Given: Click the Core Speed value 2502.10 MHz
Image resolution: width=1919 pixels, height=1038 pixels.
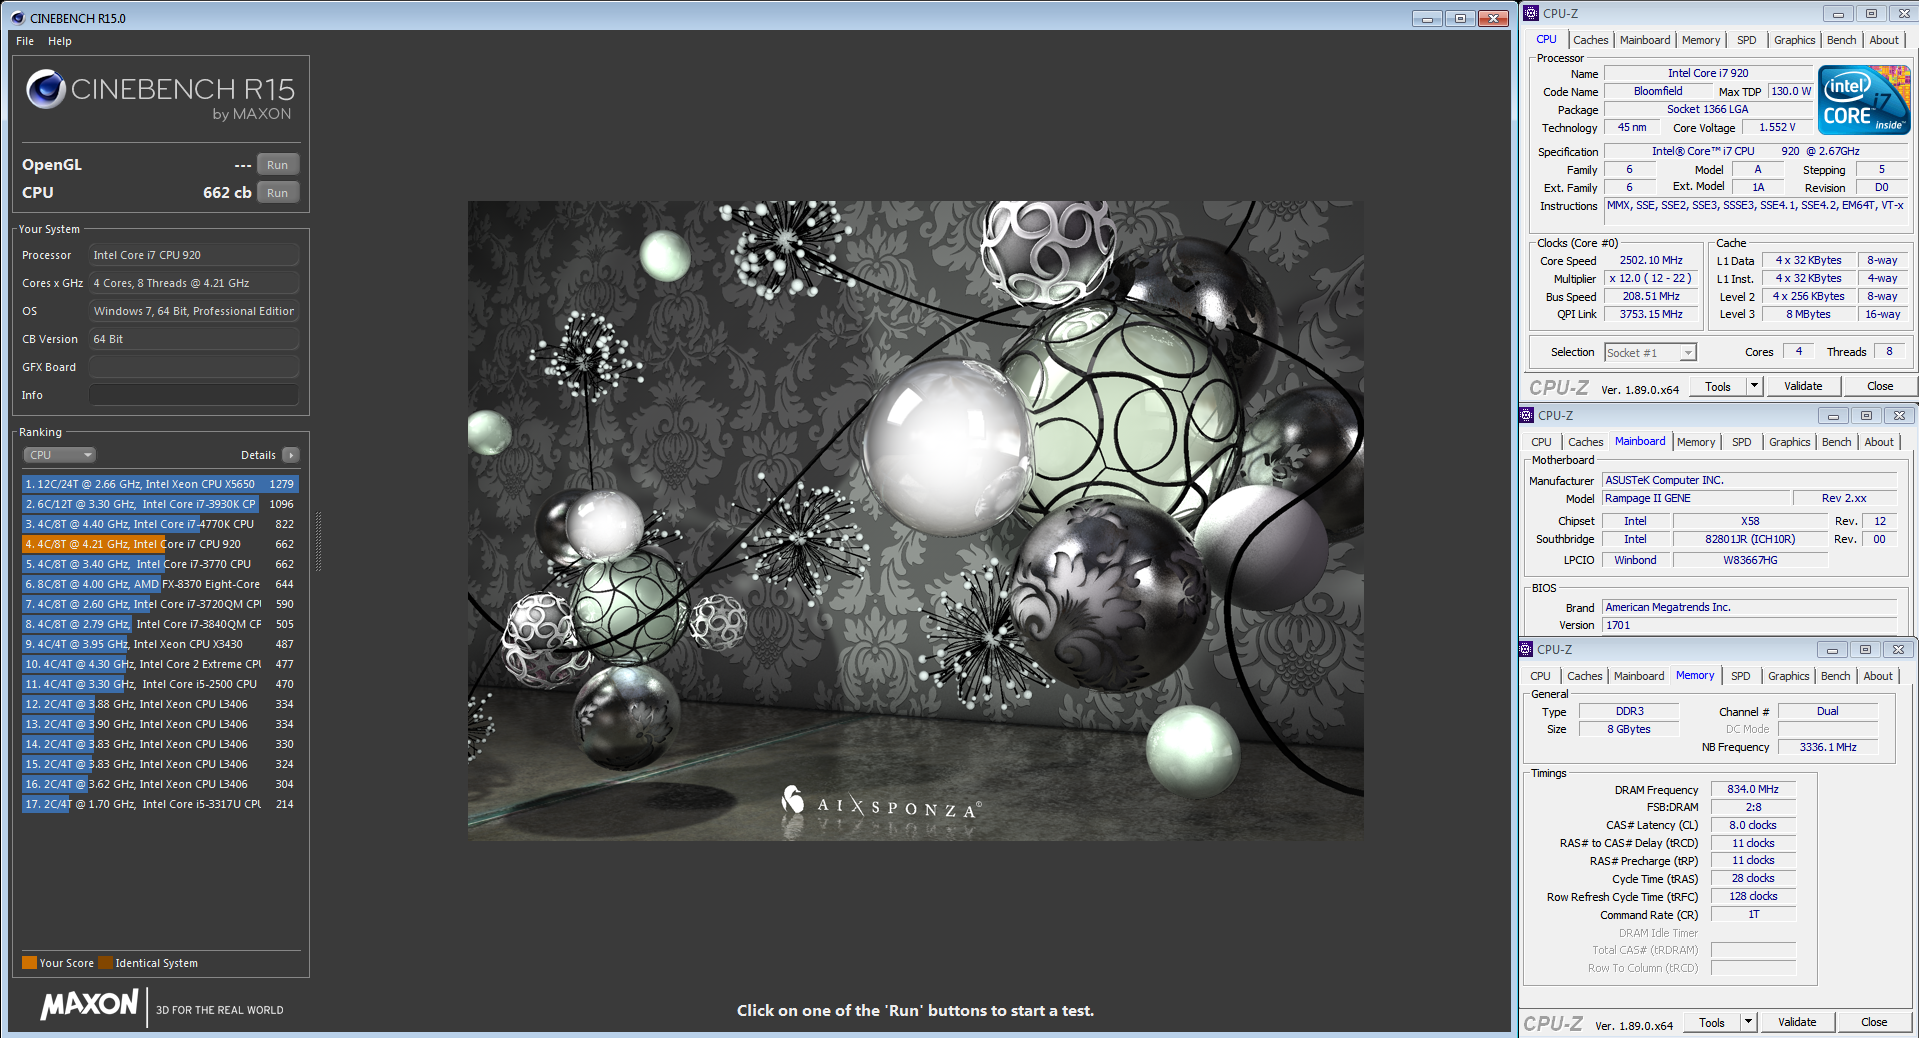Looking at the screenshot, I should [x=1651, y=261].
